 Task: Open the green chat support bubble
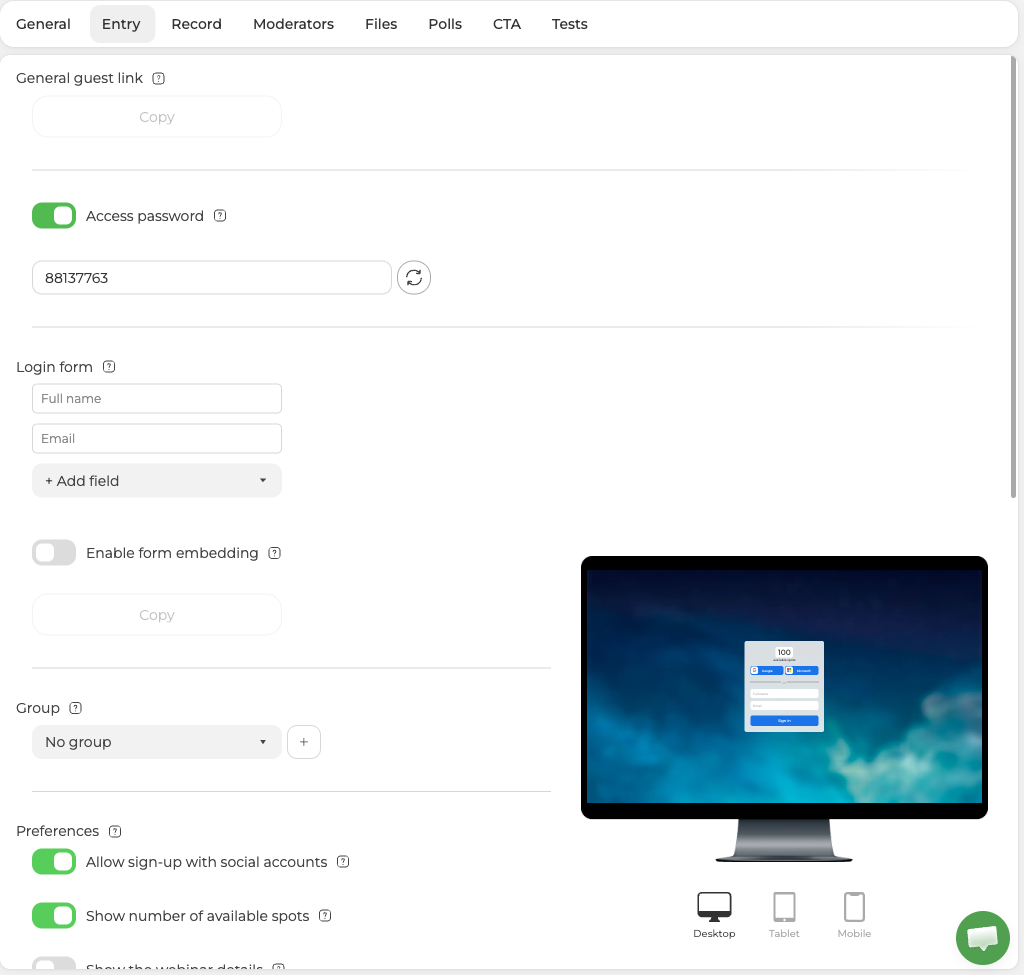983,938
